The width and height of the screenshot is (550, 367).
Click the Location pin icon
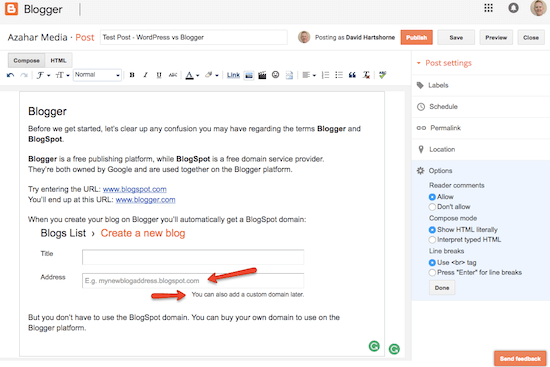[421, 149]
